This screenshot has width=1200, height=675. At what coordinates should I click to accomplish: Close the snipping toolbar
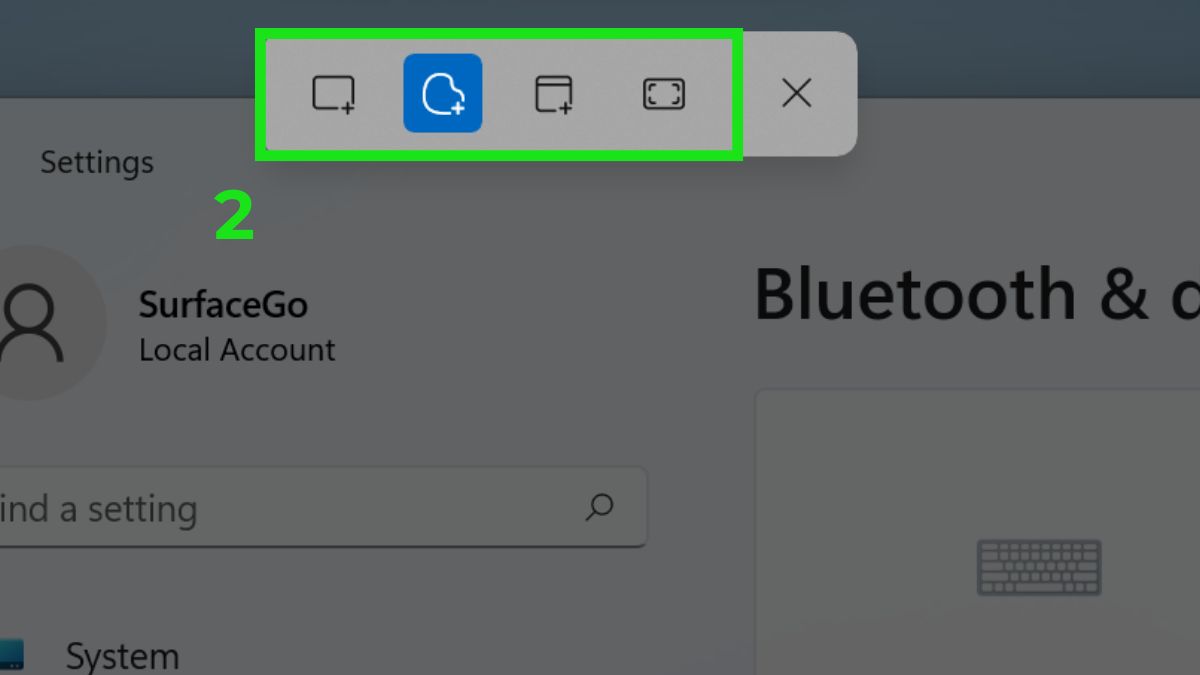pyautogui.click(x=796, y=94)
